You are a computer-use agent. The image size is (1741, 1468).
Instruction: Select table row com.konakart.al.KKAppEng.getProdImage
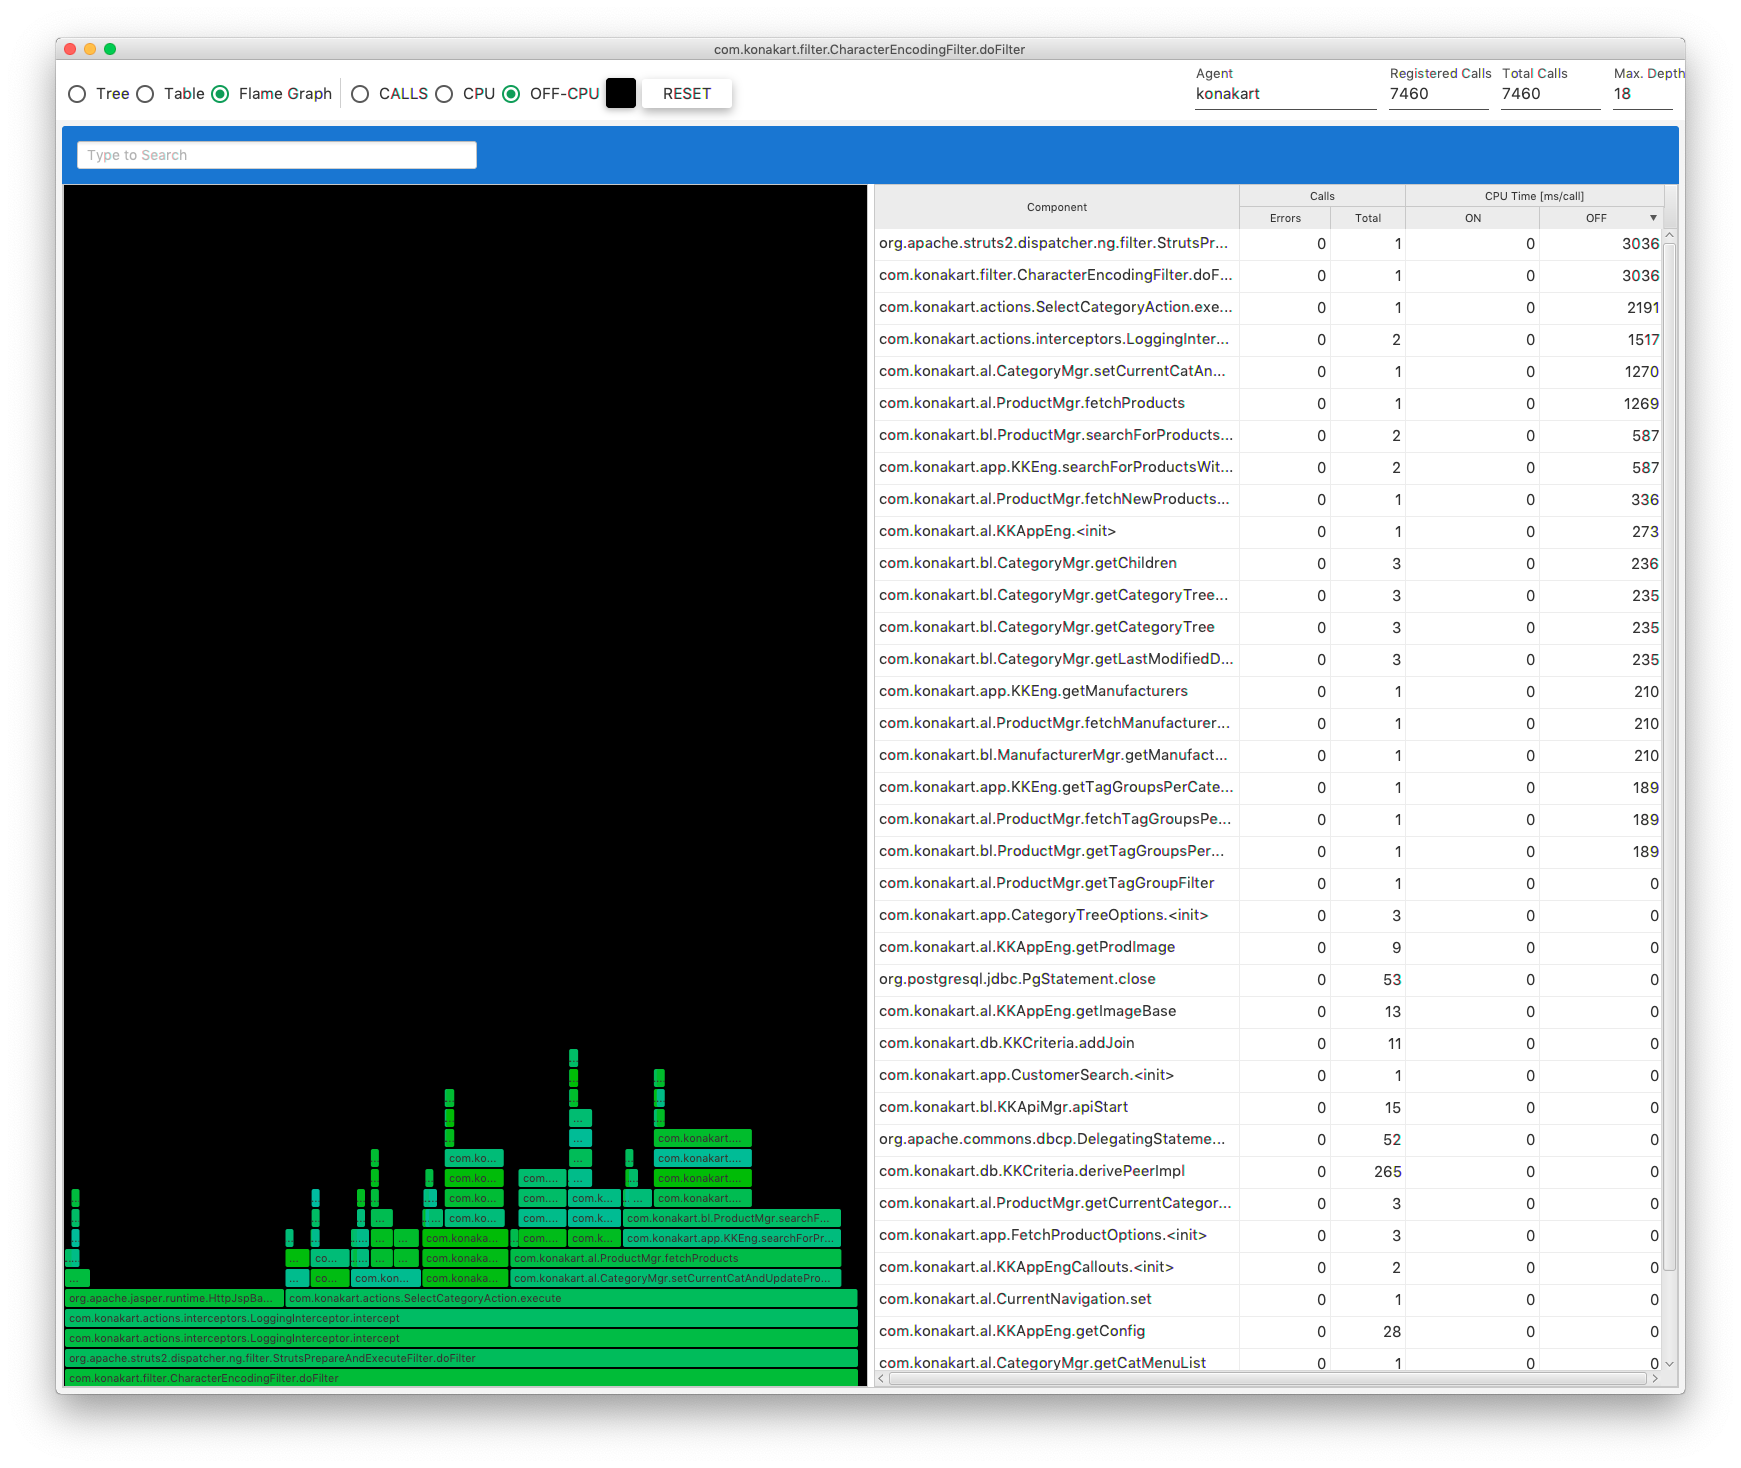[1269, 947]
